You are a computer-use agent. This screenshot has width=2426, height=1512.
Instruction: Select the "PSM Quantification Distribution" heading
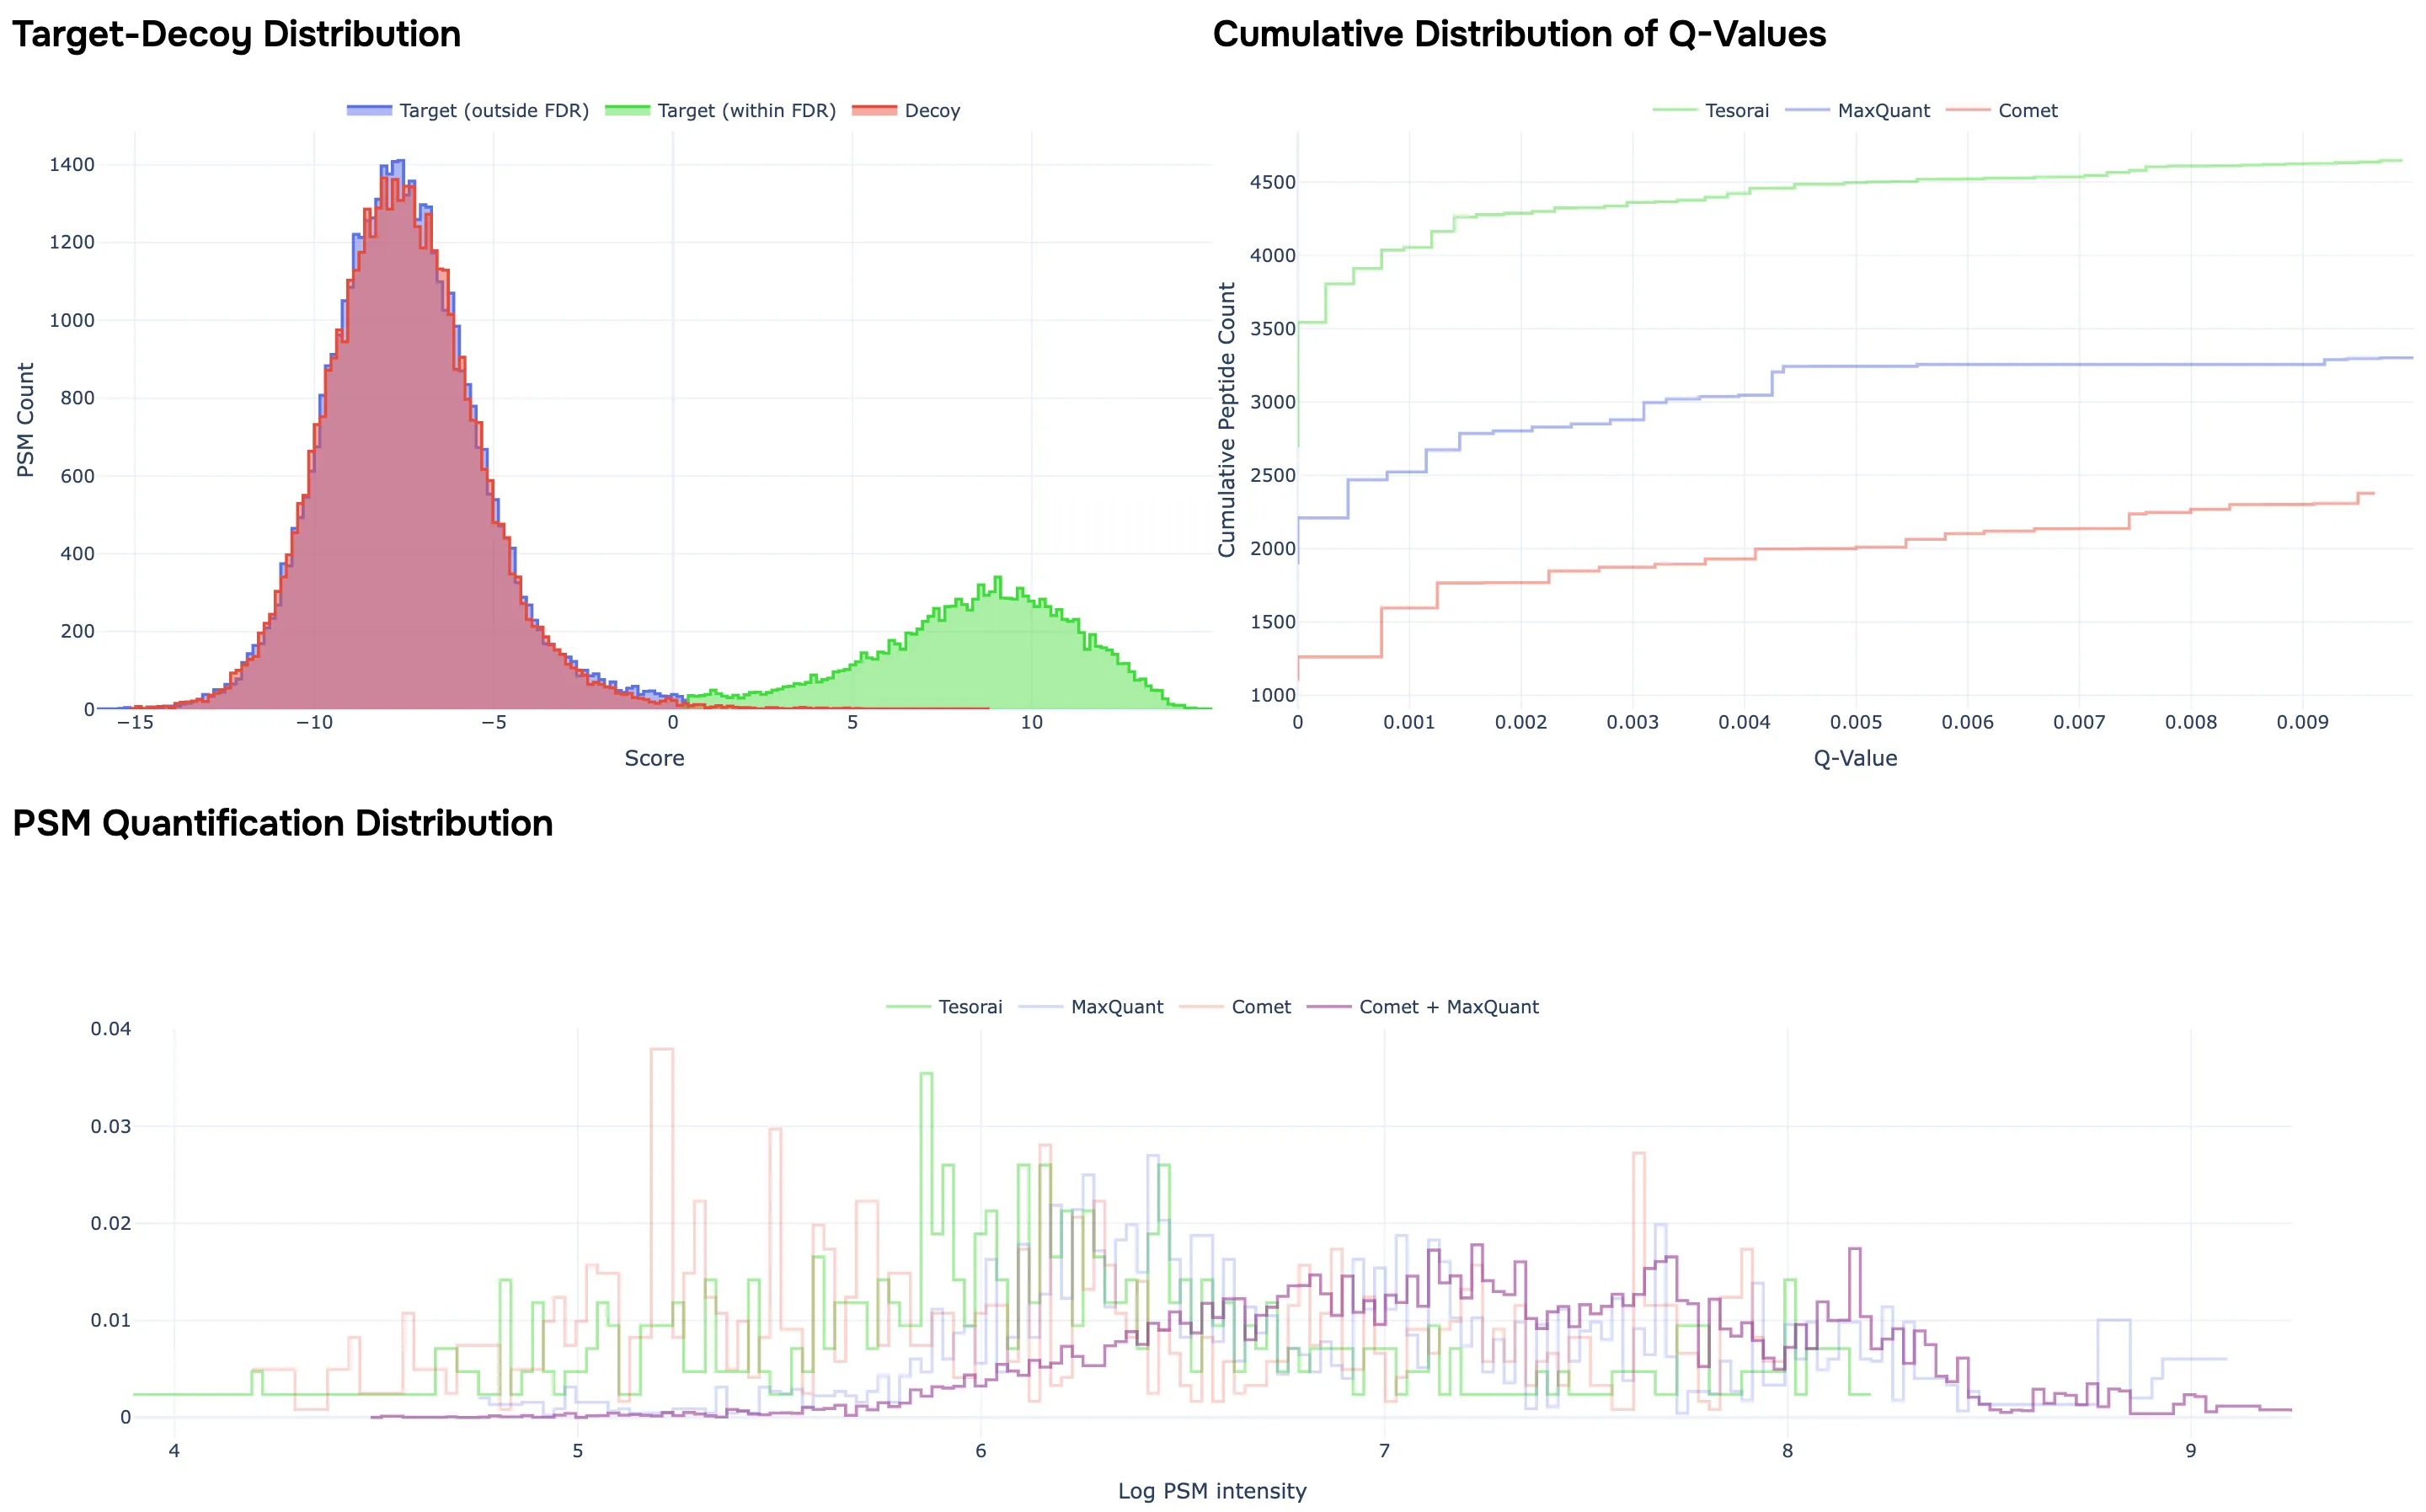283,823
